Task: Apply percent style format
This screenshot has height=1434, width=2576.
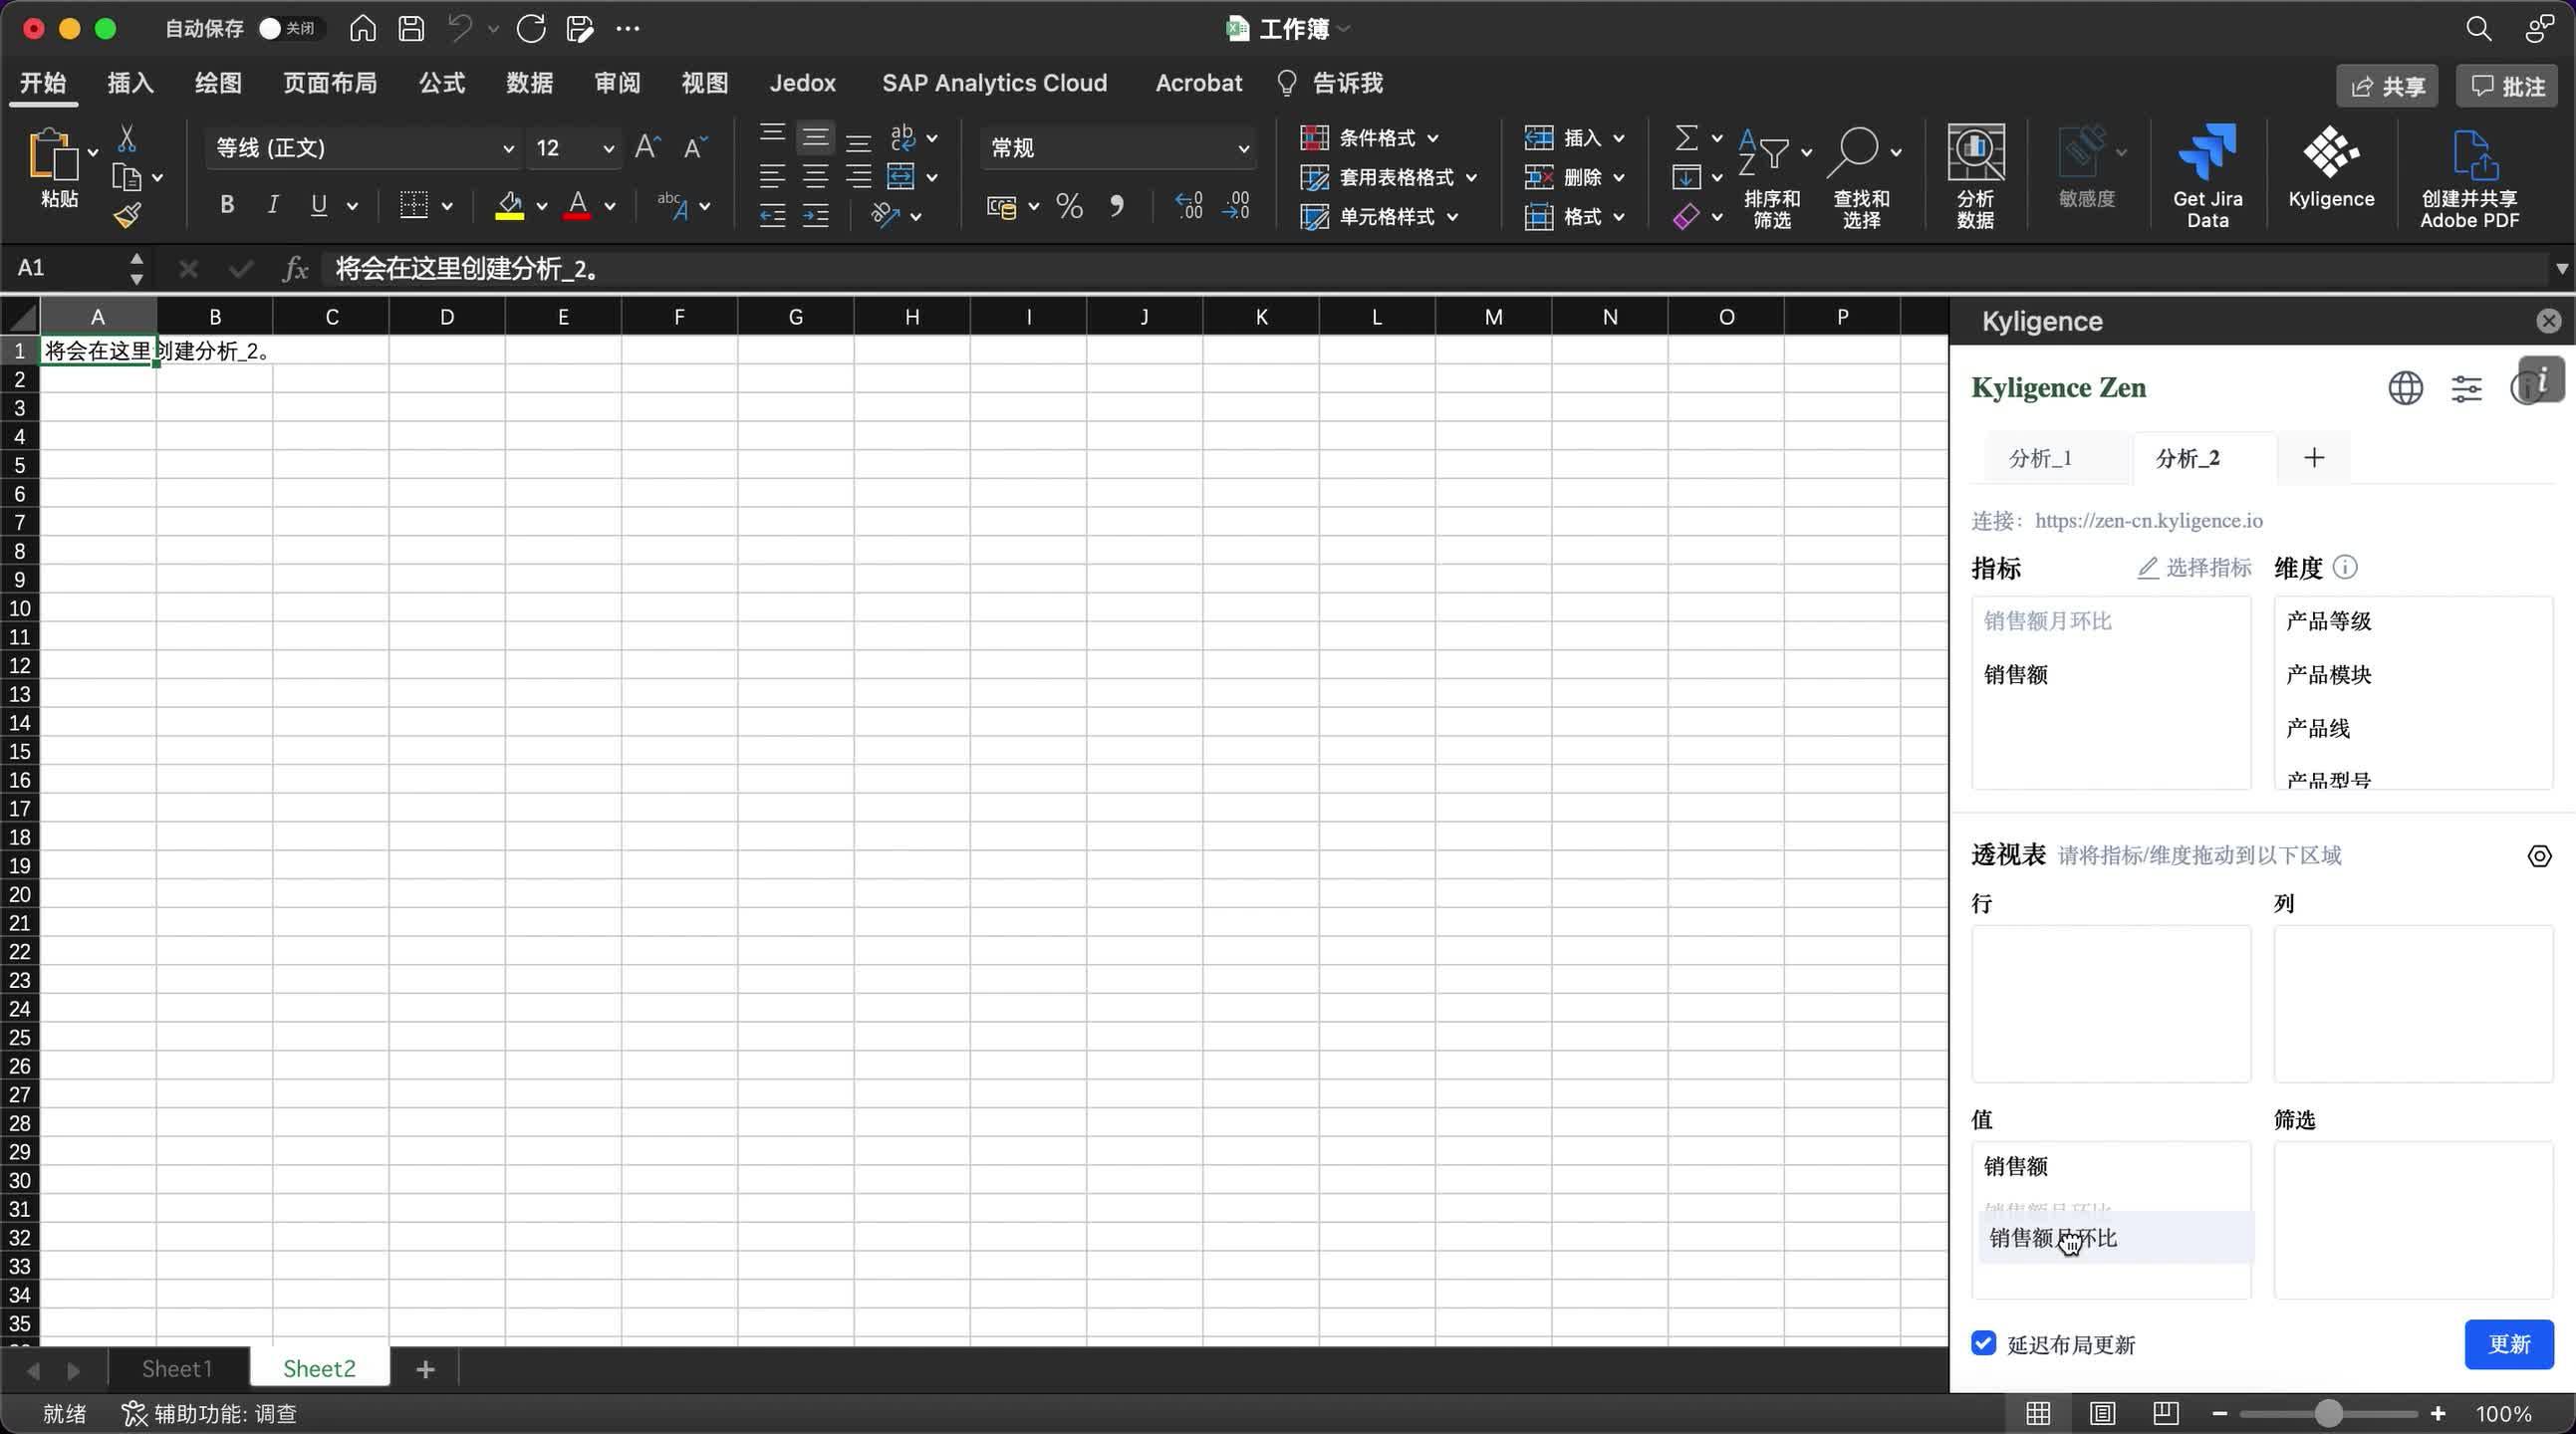Action: (x=1069, y=206)
